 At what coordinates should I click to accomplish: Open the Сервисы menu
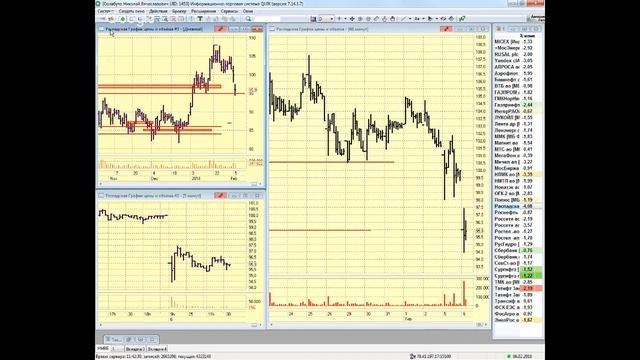[229, 11]
